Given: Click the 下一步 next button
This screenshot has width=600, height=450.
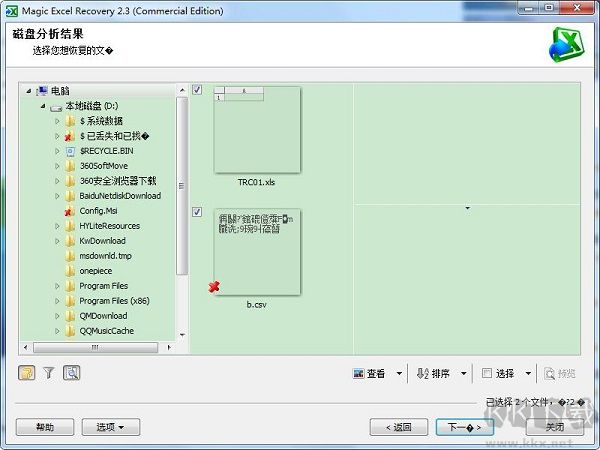Looking at the screenshot, I should [x=465, y=427].
